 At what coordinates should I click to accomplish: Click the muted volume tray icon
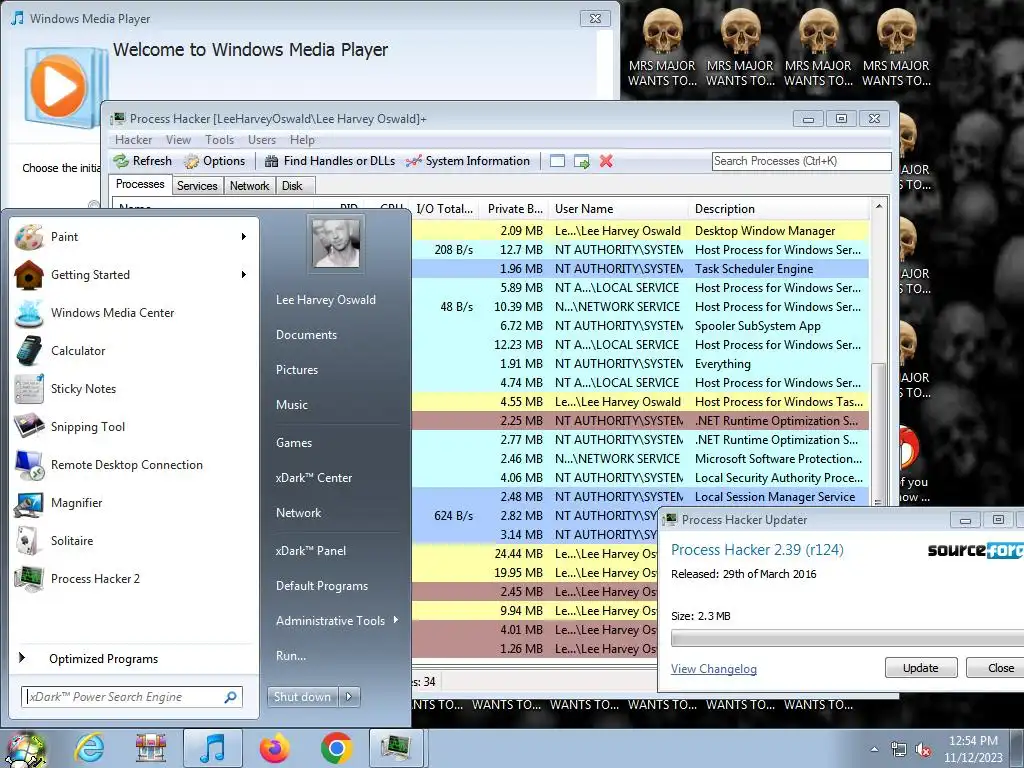click(923, 750)
